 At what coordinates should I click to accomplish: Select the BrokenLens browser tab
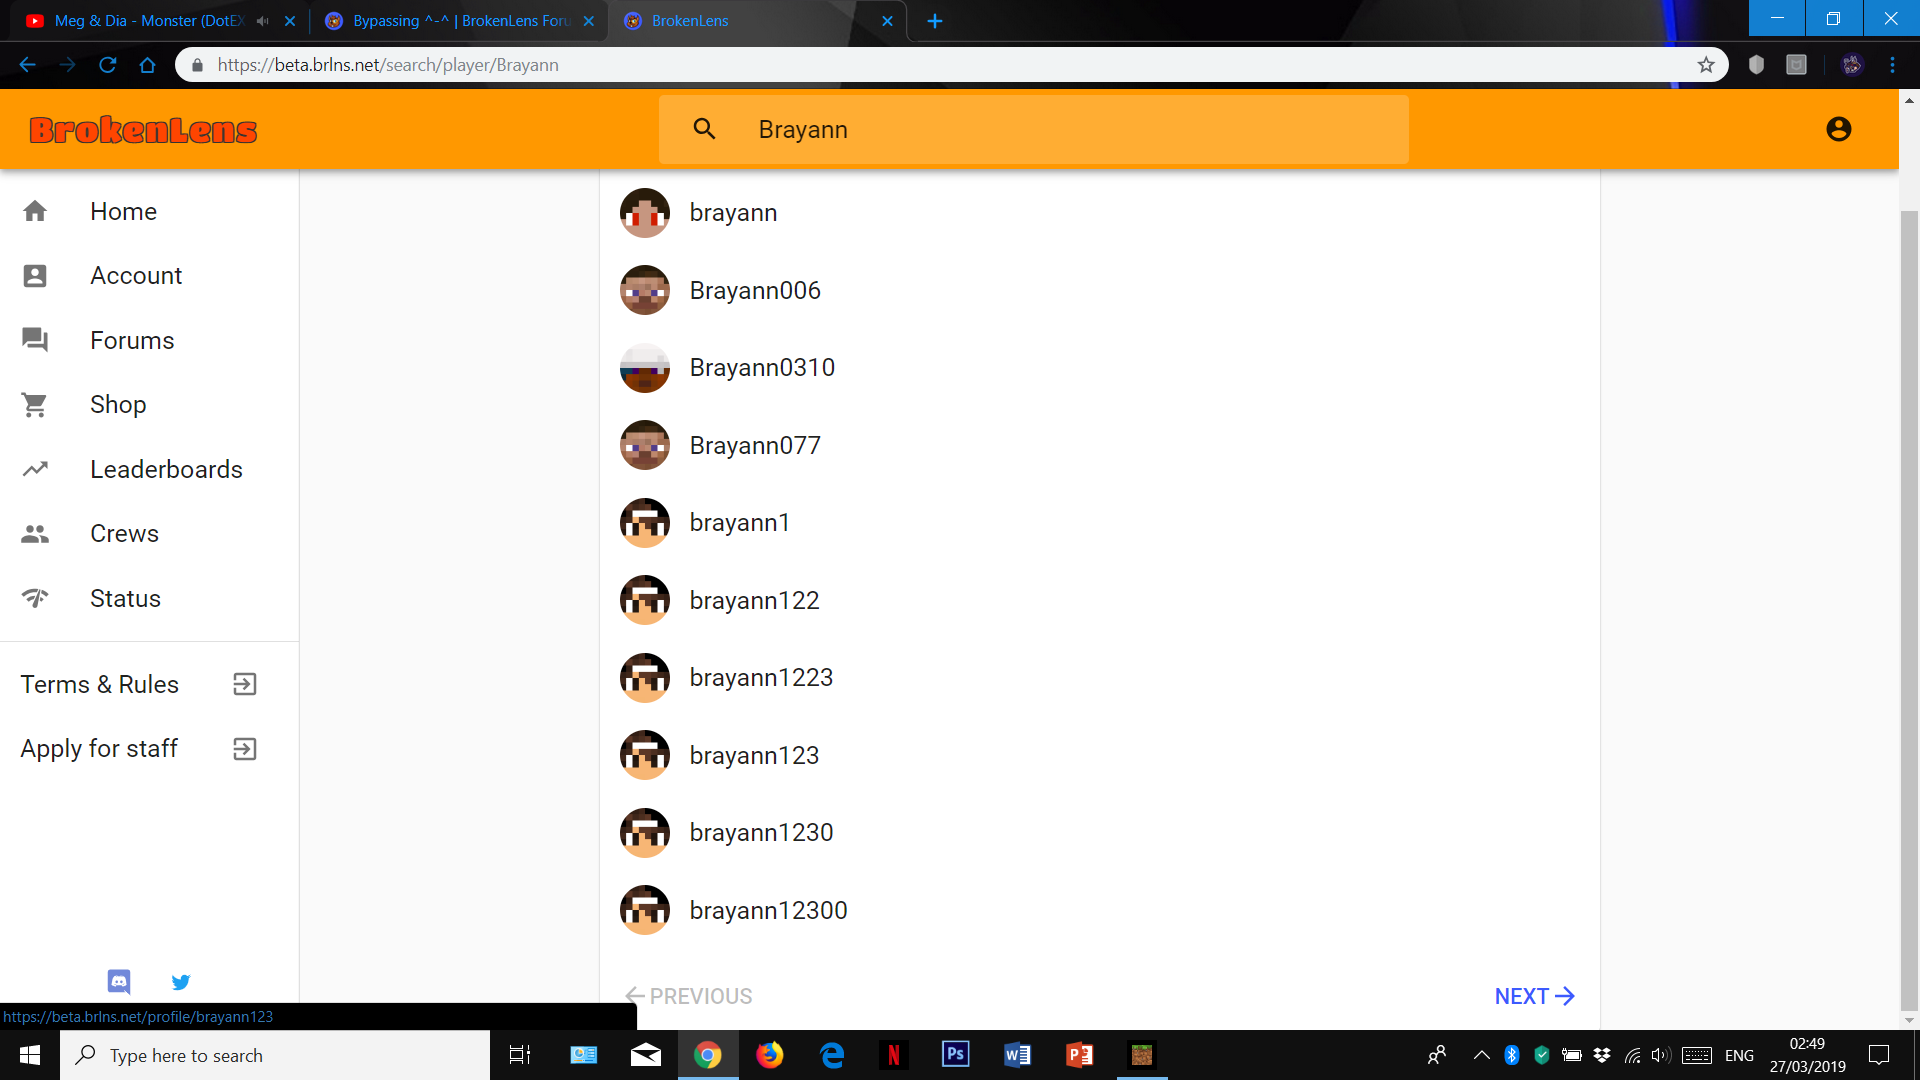click(x=757, y=21)
